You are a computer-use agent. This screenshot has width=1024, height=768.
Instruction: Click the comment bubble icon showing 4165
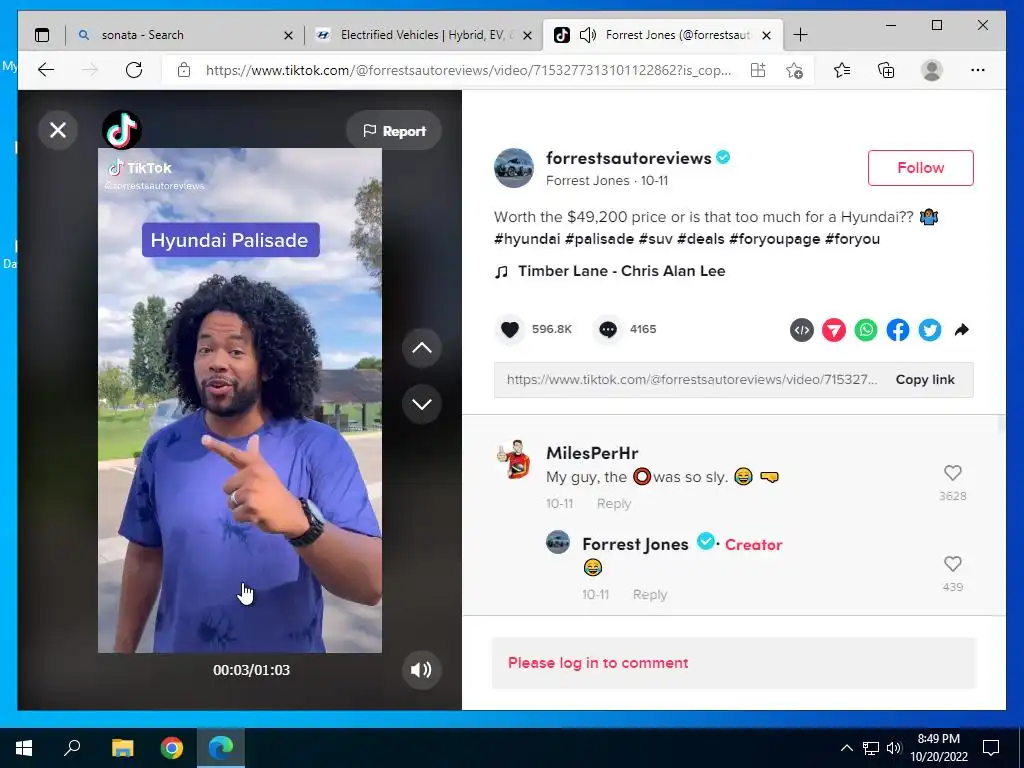(607, 329)
